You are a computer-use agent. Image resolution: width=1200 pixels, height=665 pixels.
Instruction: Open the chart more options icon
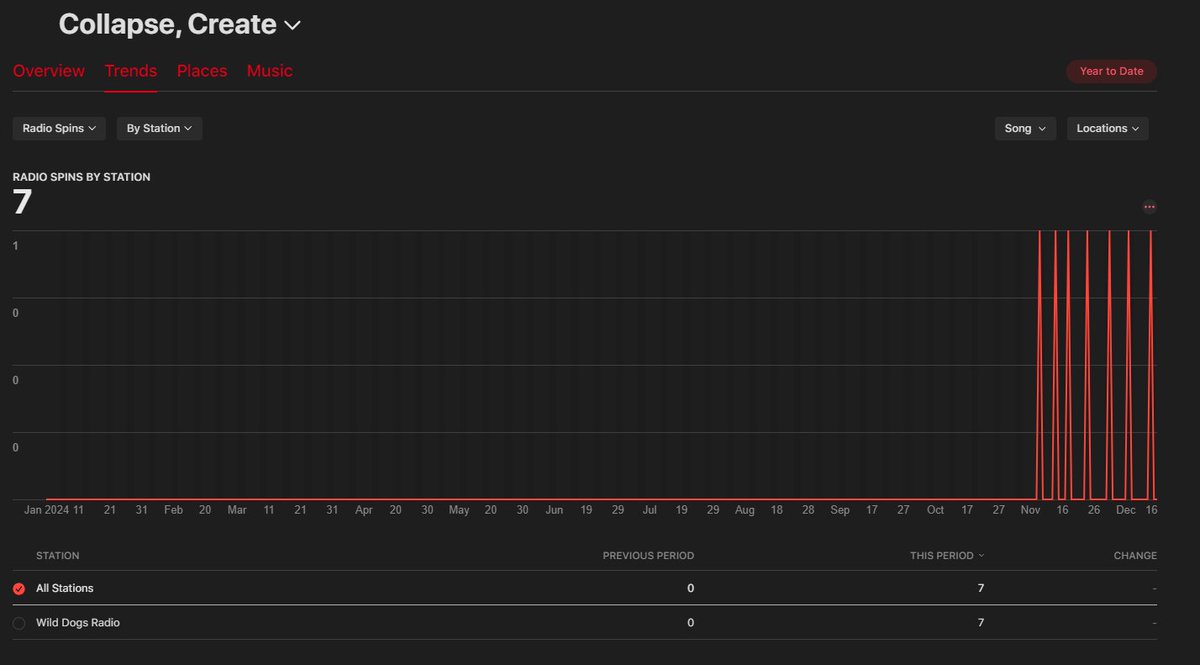coord(1149,207)
